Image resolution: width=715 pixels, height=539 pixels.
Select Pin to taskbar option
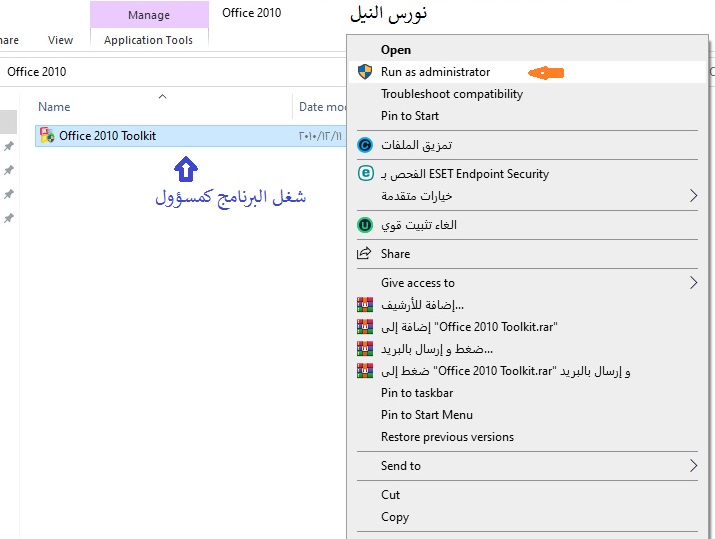pos(416,393)
